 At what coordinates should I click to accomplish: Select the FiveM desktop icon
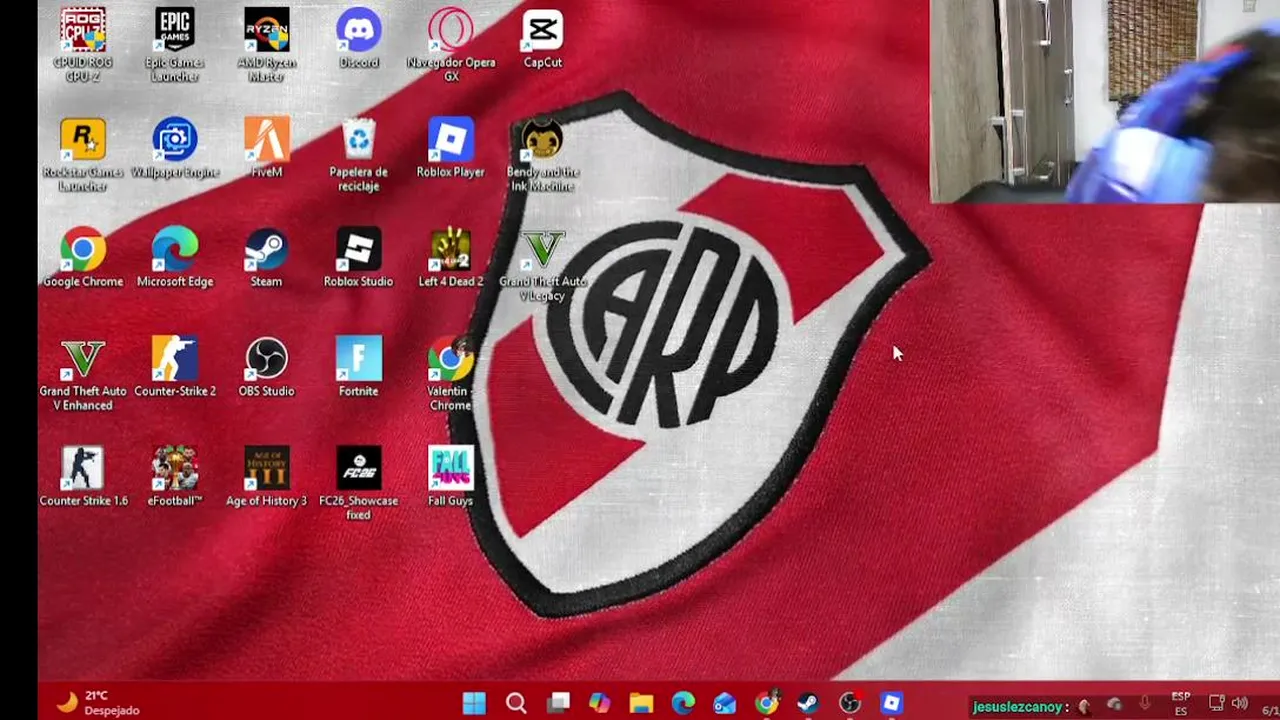click(267, 148)
